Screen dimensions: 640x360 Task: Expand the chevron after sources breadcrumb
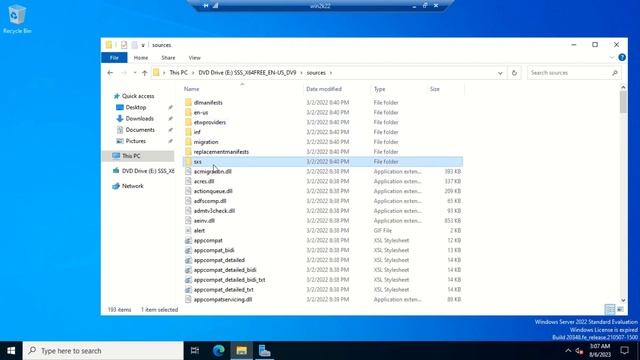click(331, 73)
